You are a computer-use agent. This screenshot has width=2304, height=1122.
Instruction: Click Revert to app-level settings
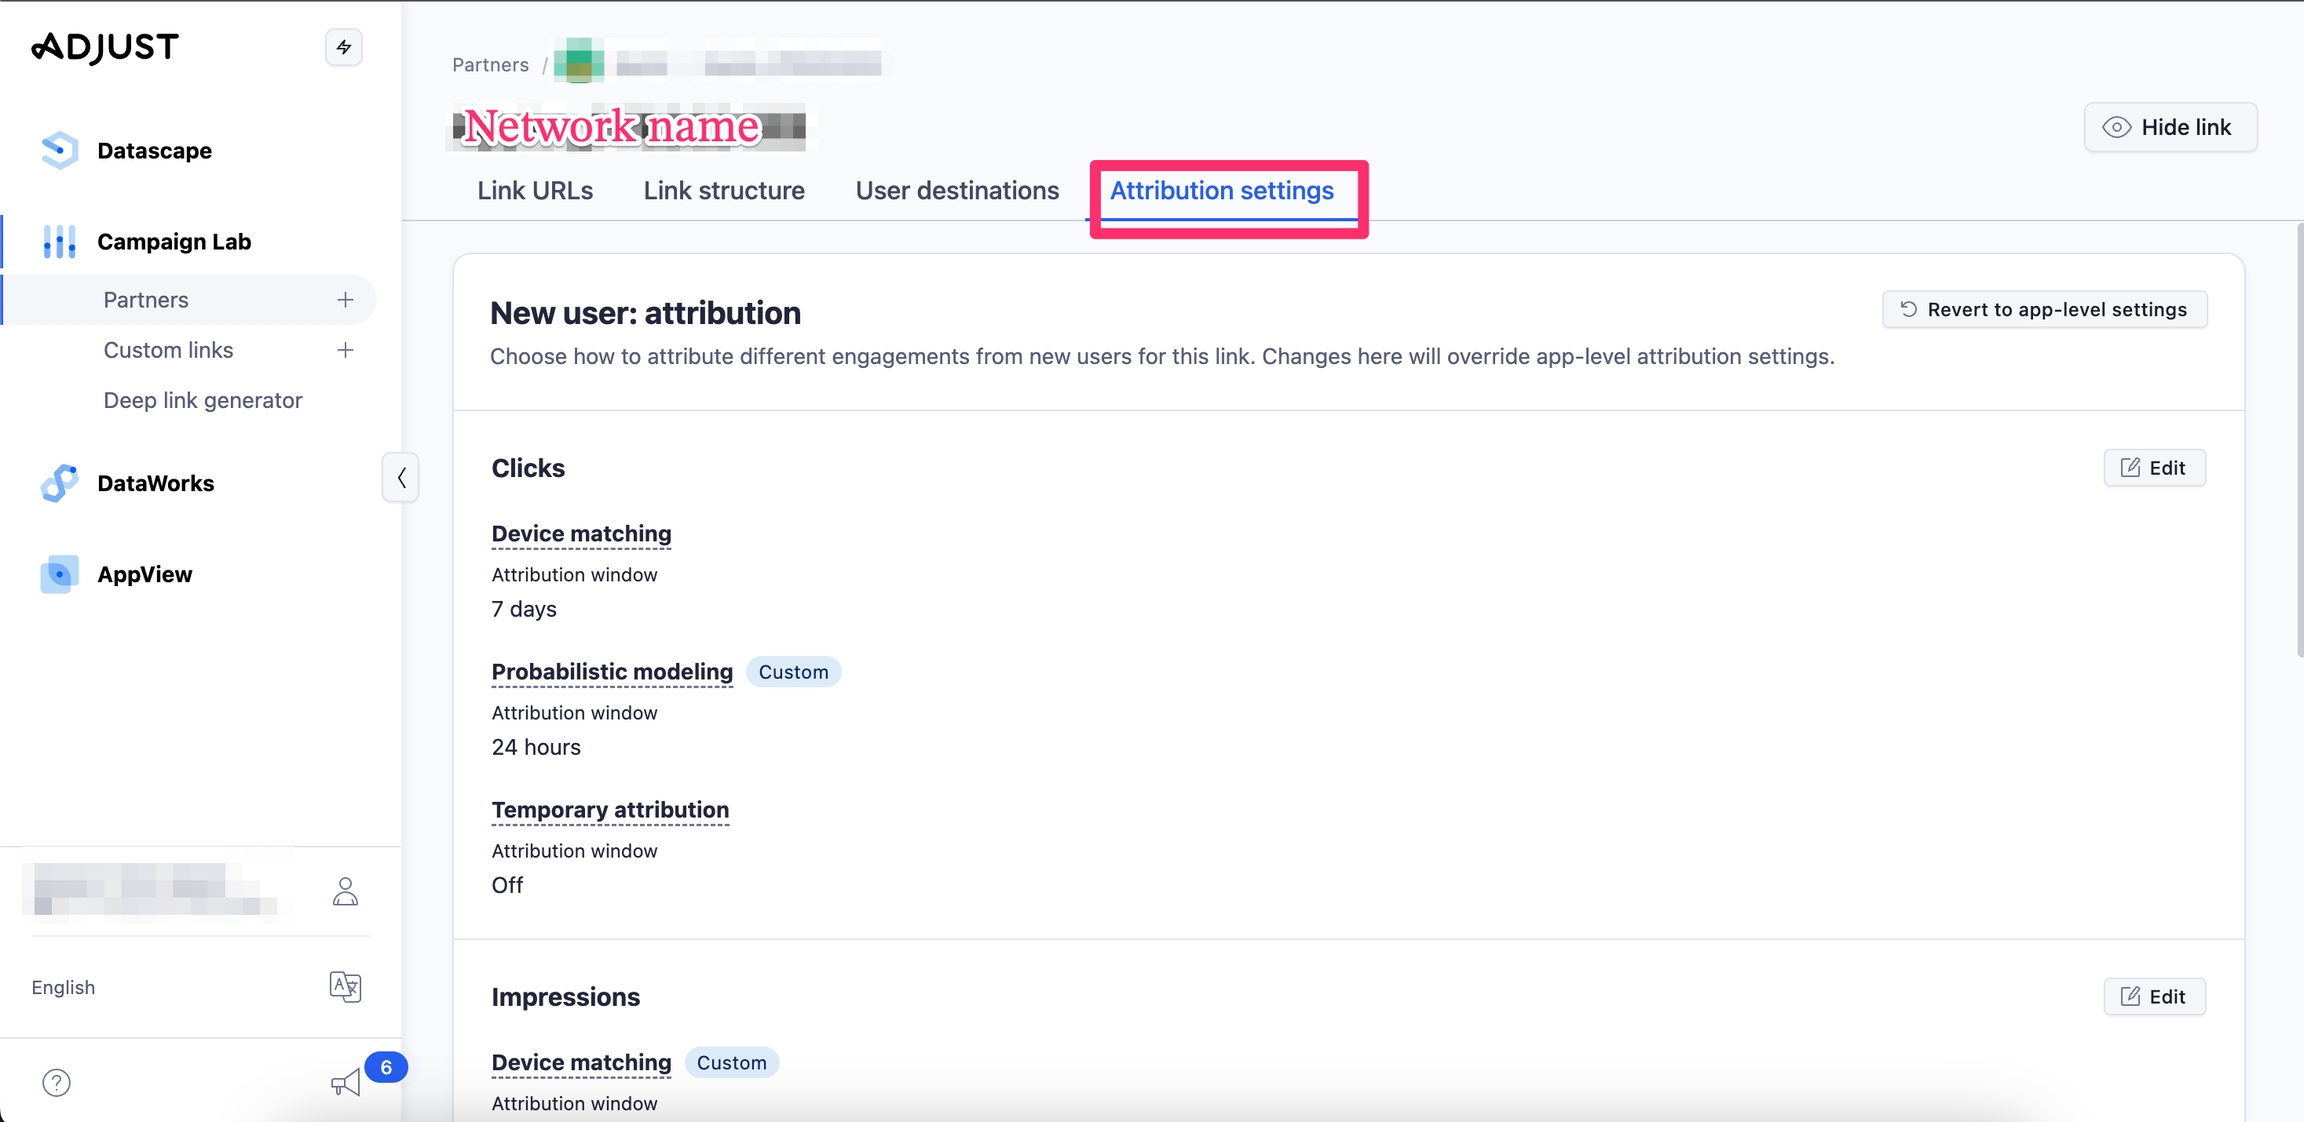[x=2044, y=309]
